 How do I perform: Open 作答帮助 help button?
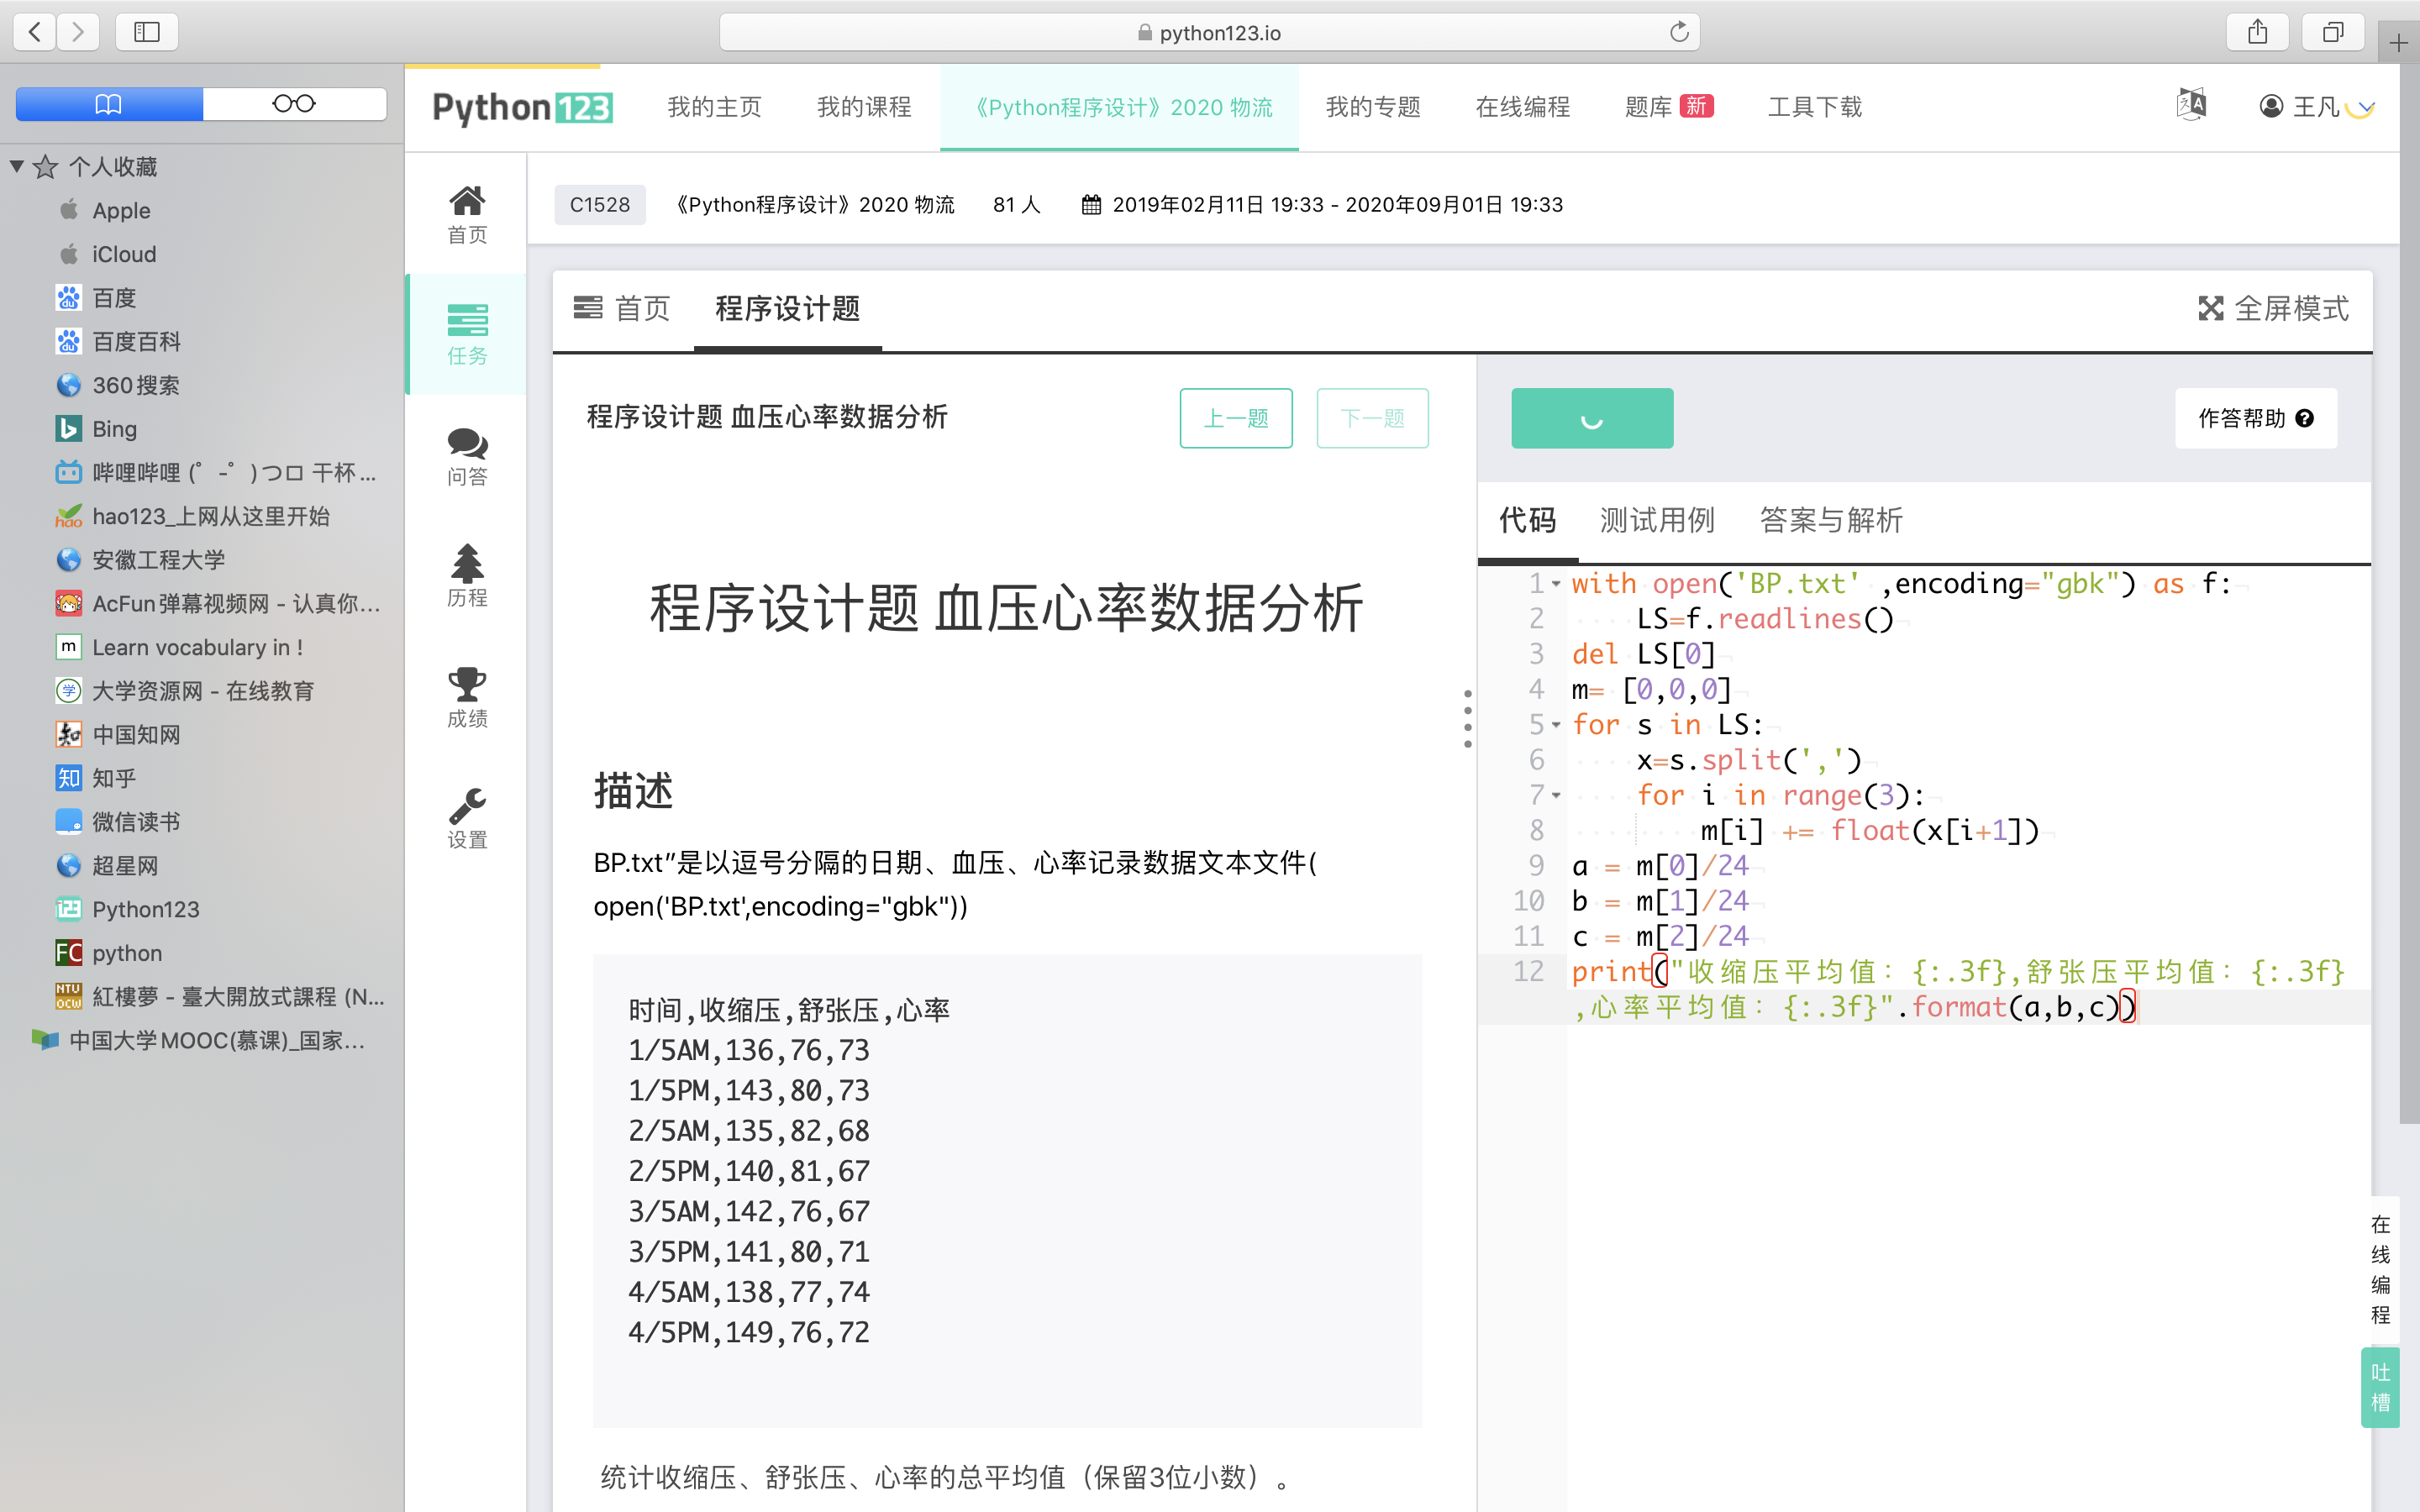coord(2255,418)
